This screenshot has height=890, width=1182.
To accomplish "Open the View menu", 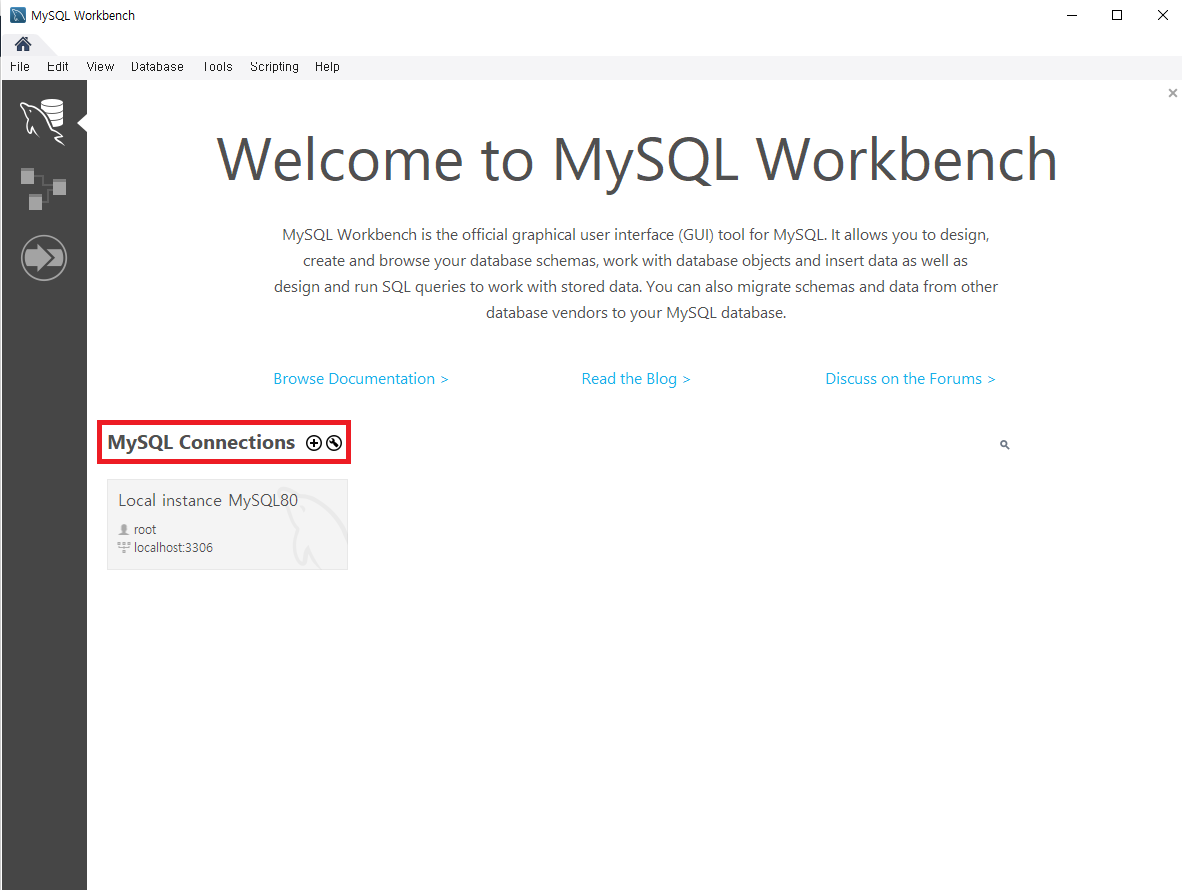I will pos(100,67).
